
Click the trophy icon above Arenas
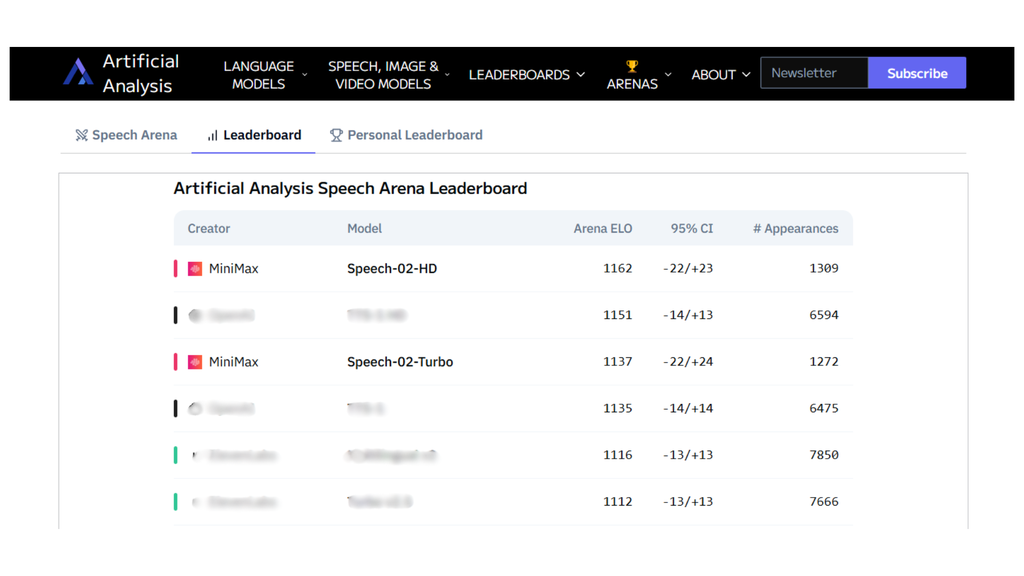632,65
